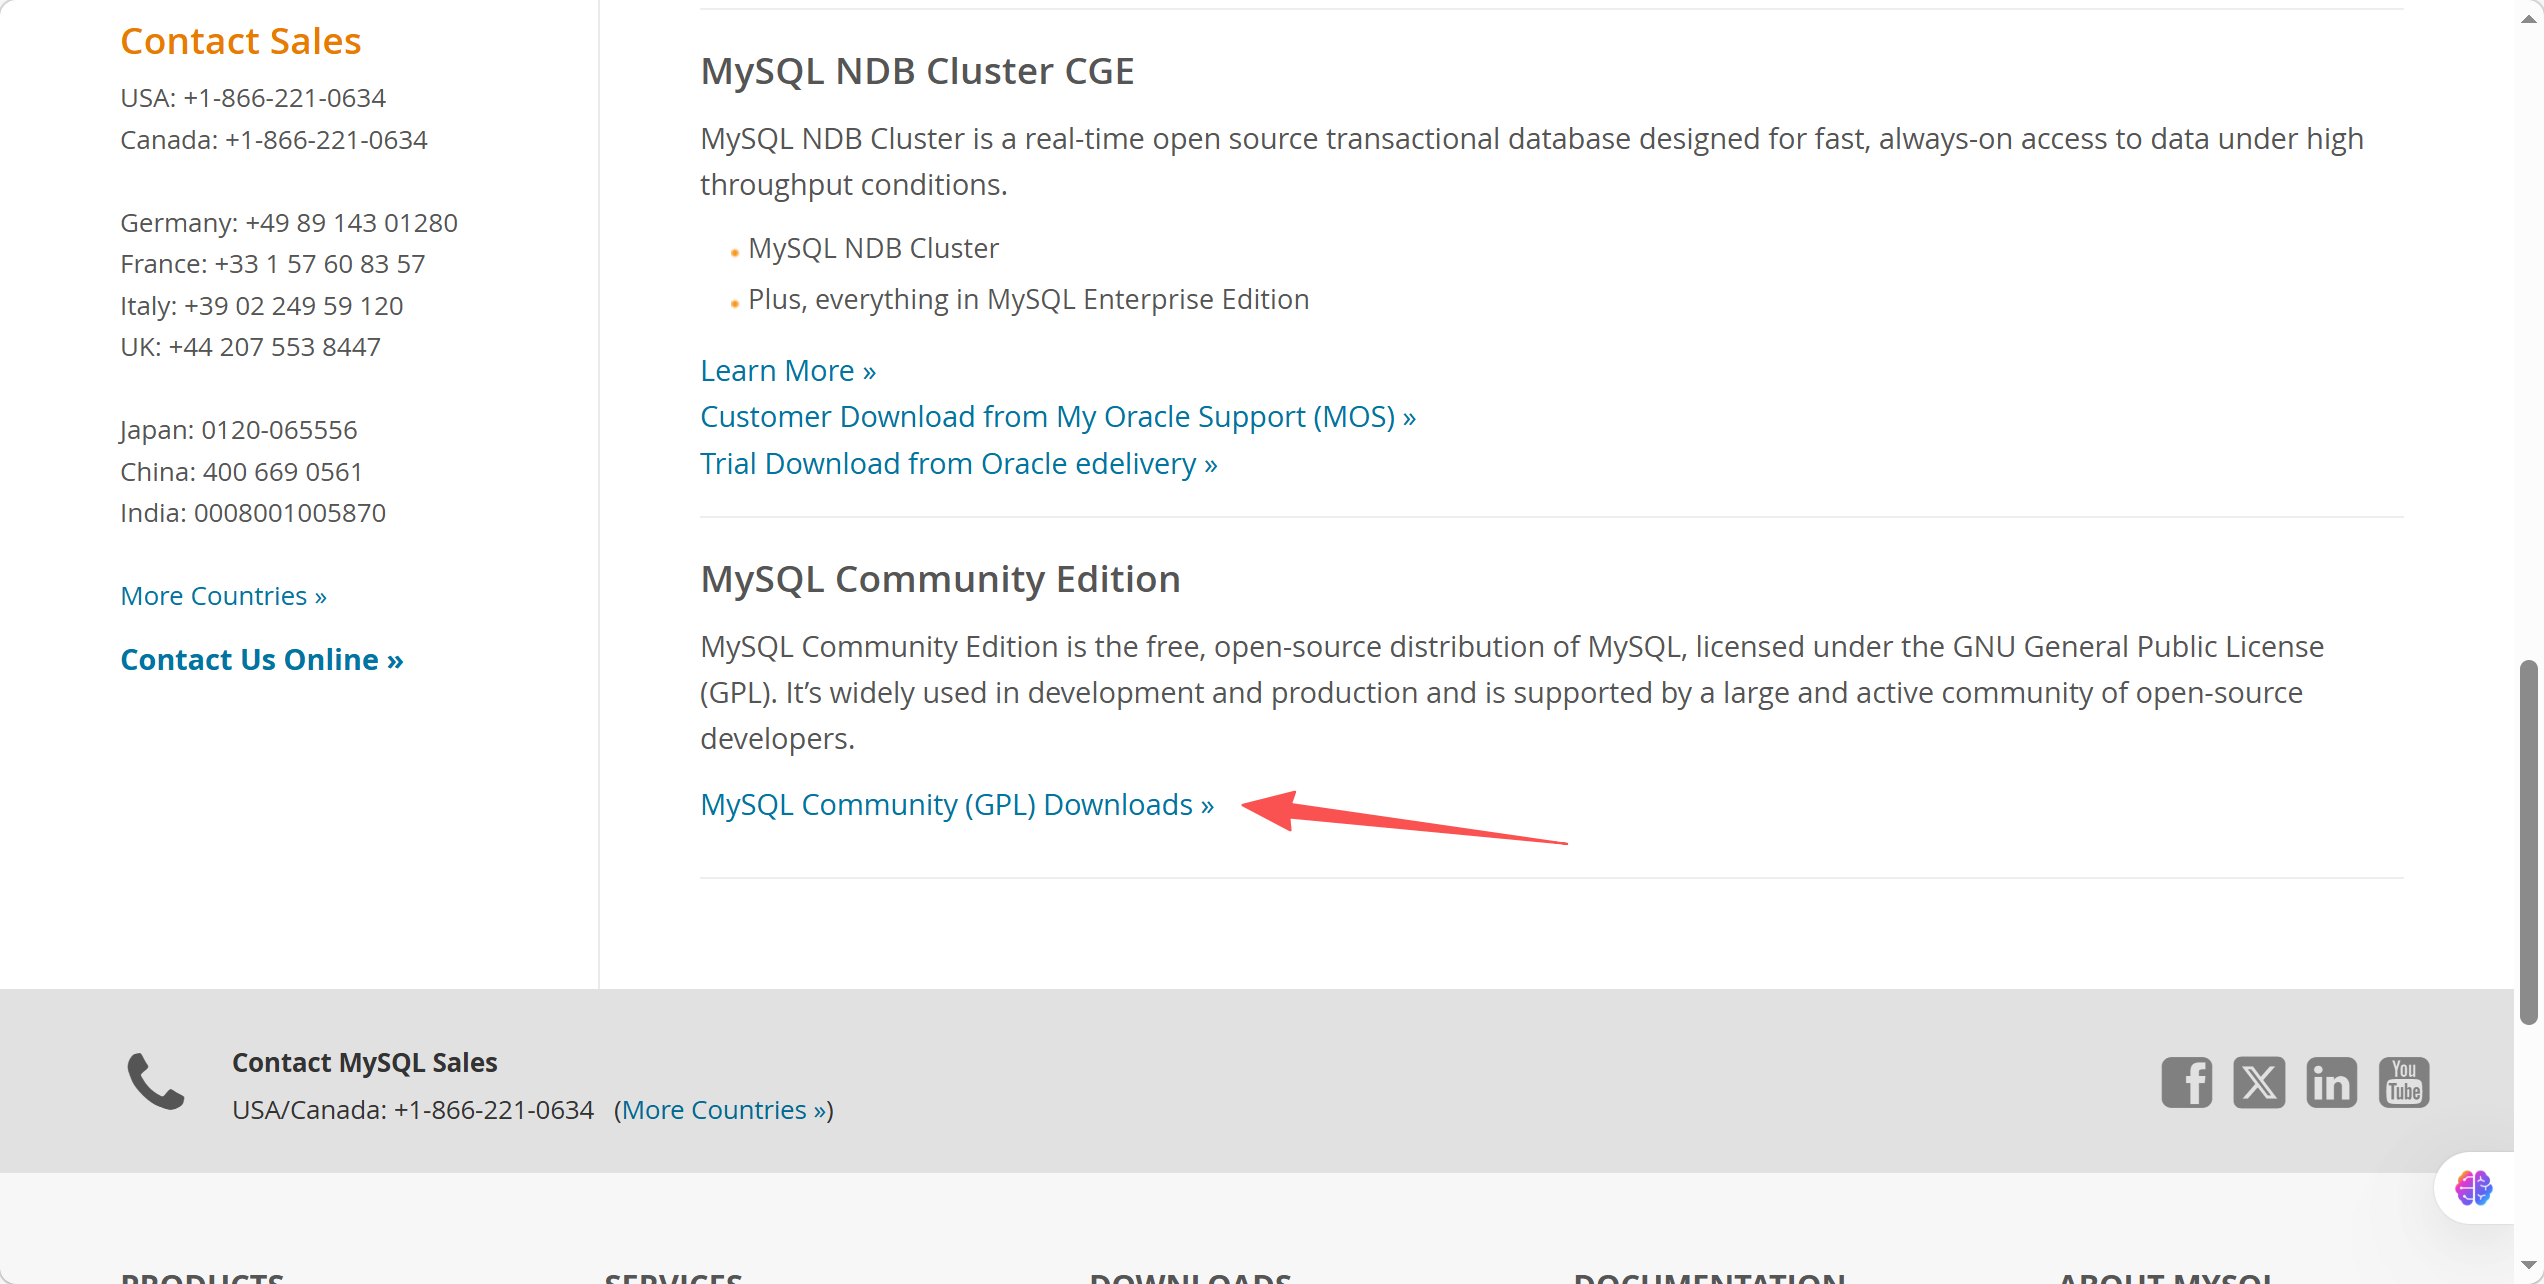Open MySQL Community (GPL) Downloads link
The width and height of the screenshot is (2544, 1284).
(956, 805)
